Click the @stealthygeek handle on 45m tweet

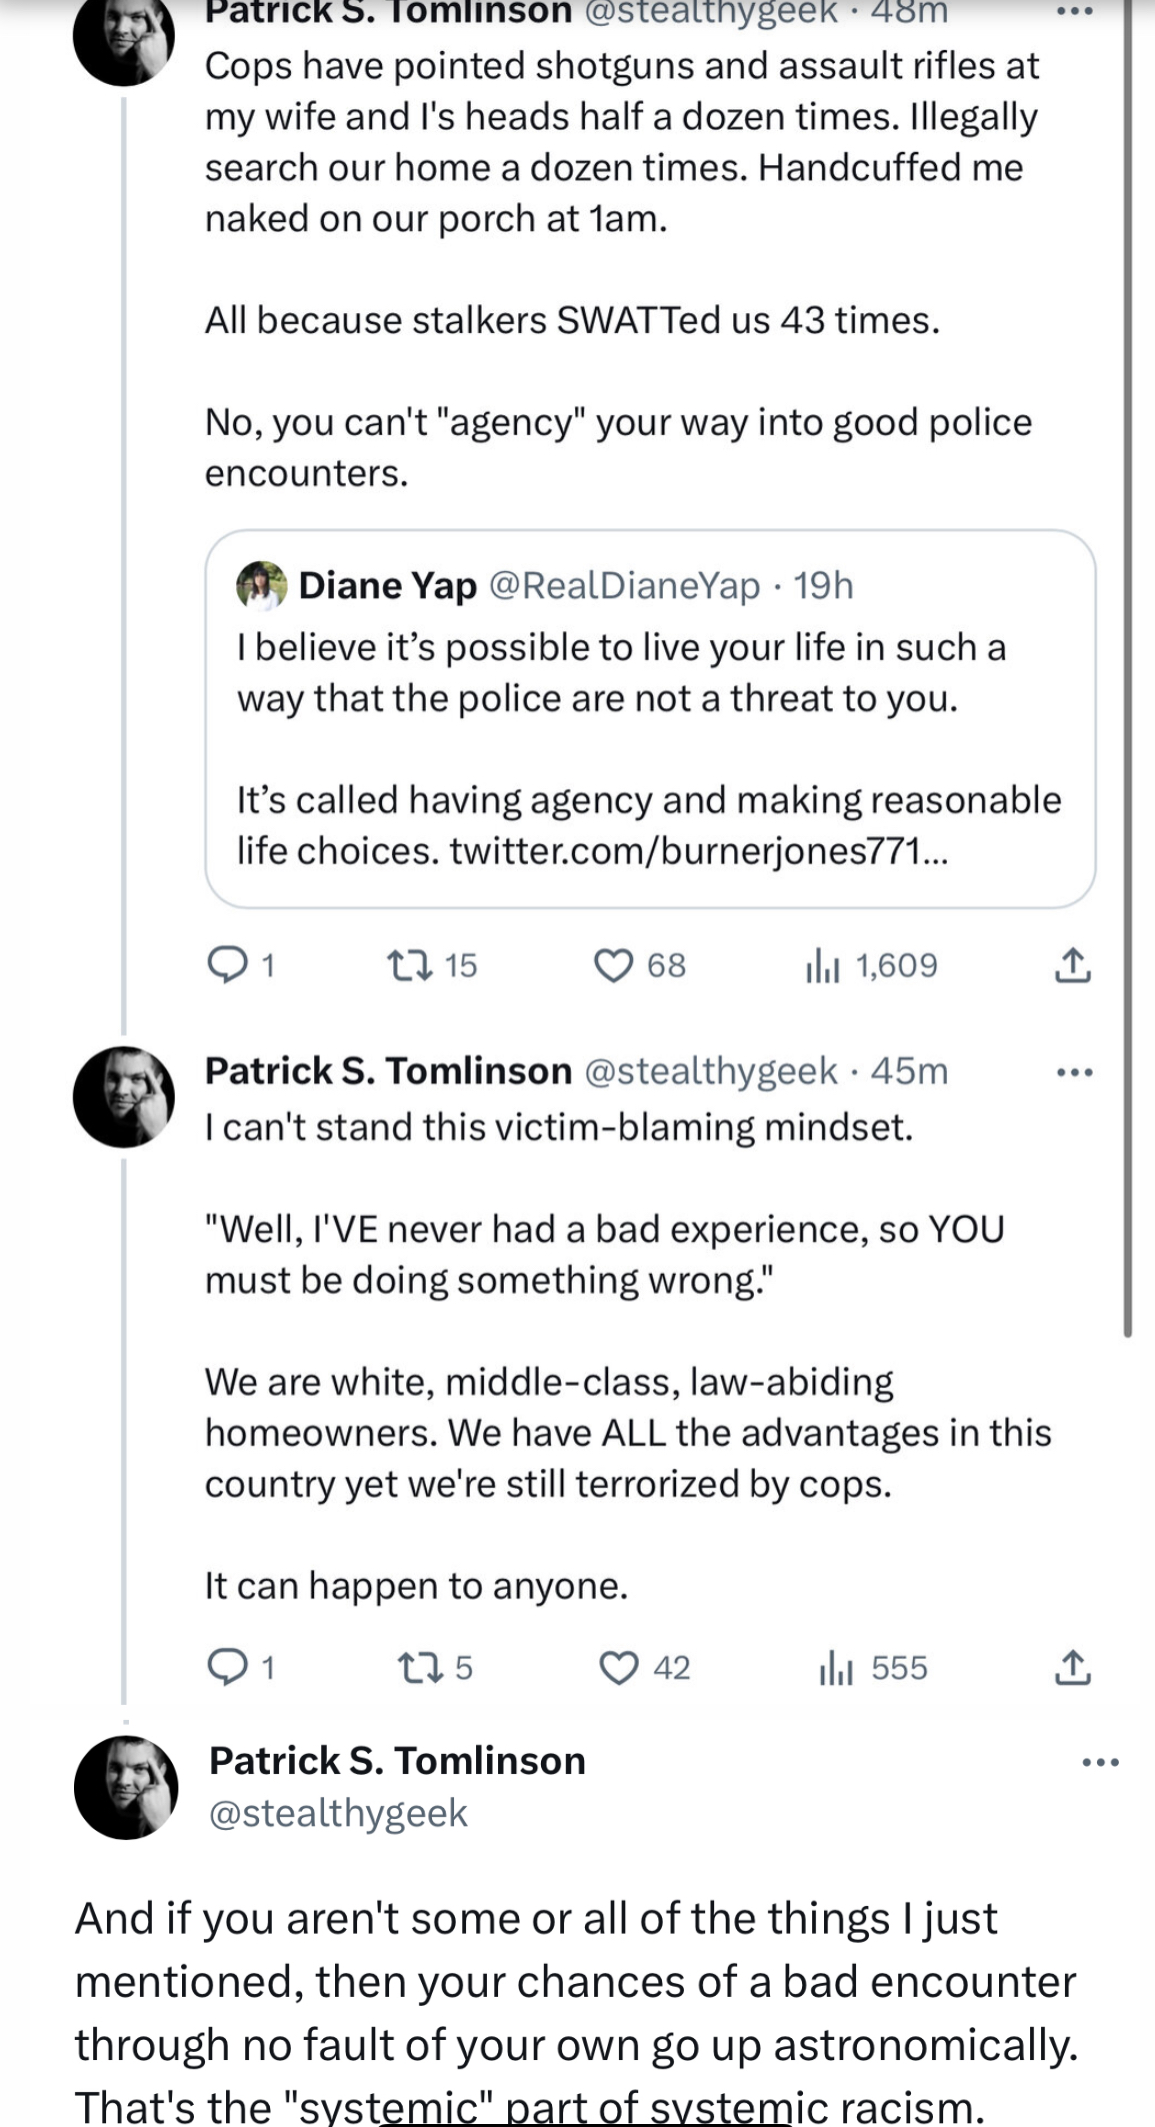(x=710, y=1071)
